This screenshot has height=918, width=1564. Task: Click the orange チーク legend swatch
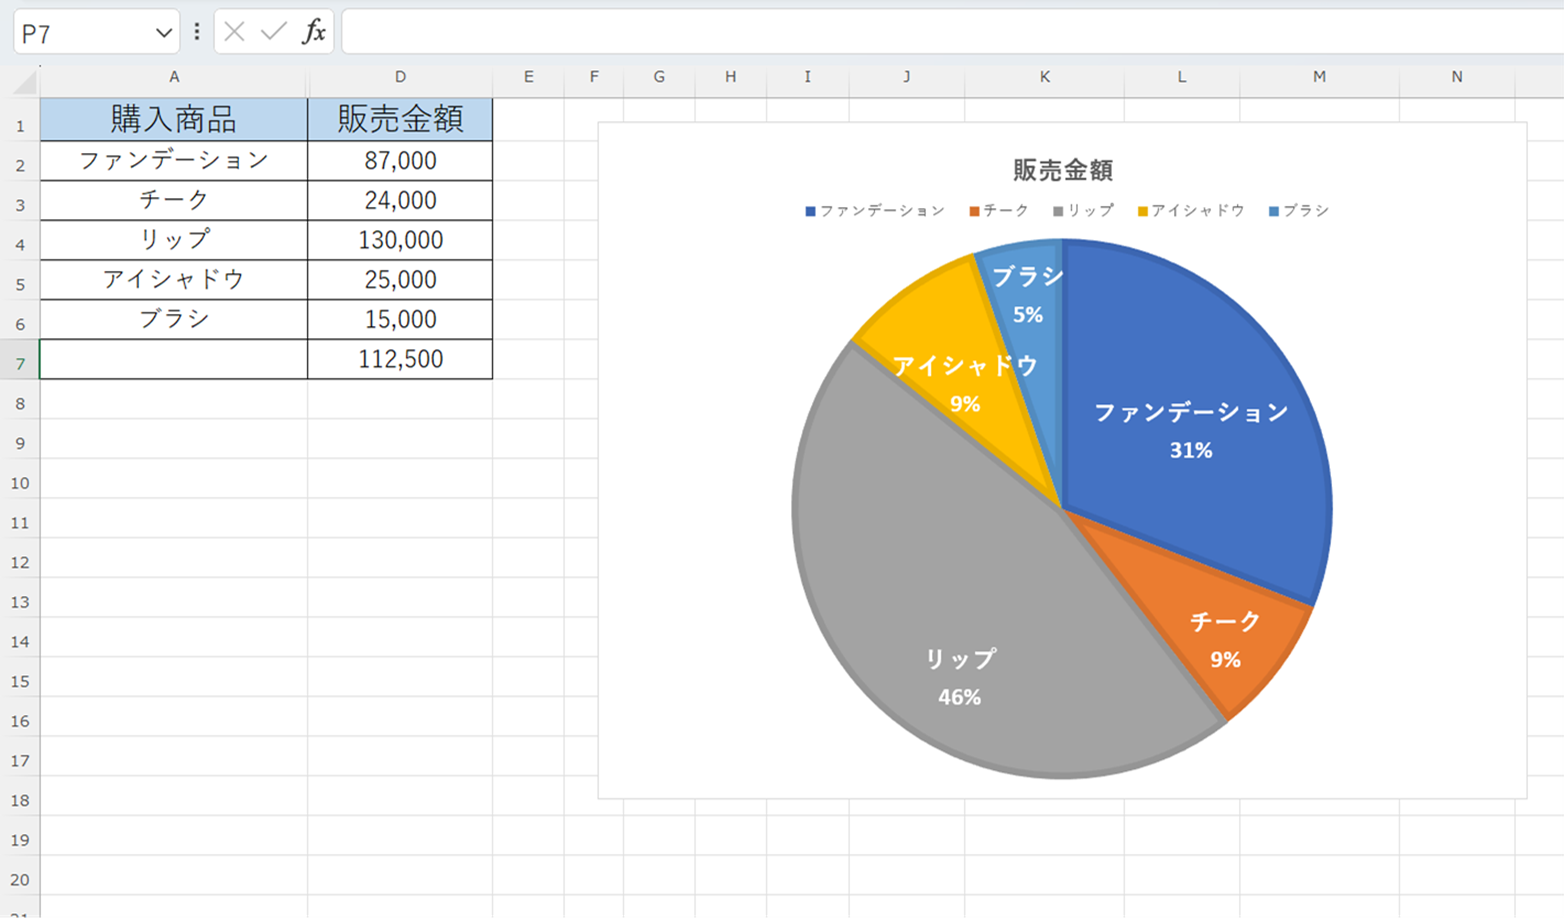(x=974, y=211)
